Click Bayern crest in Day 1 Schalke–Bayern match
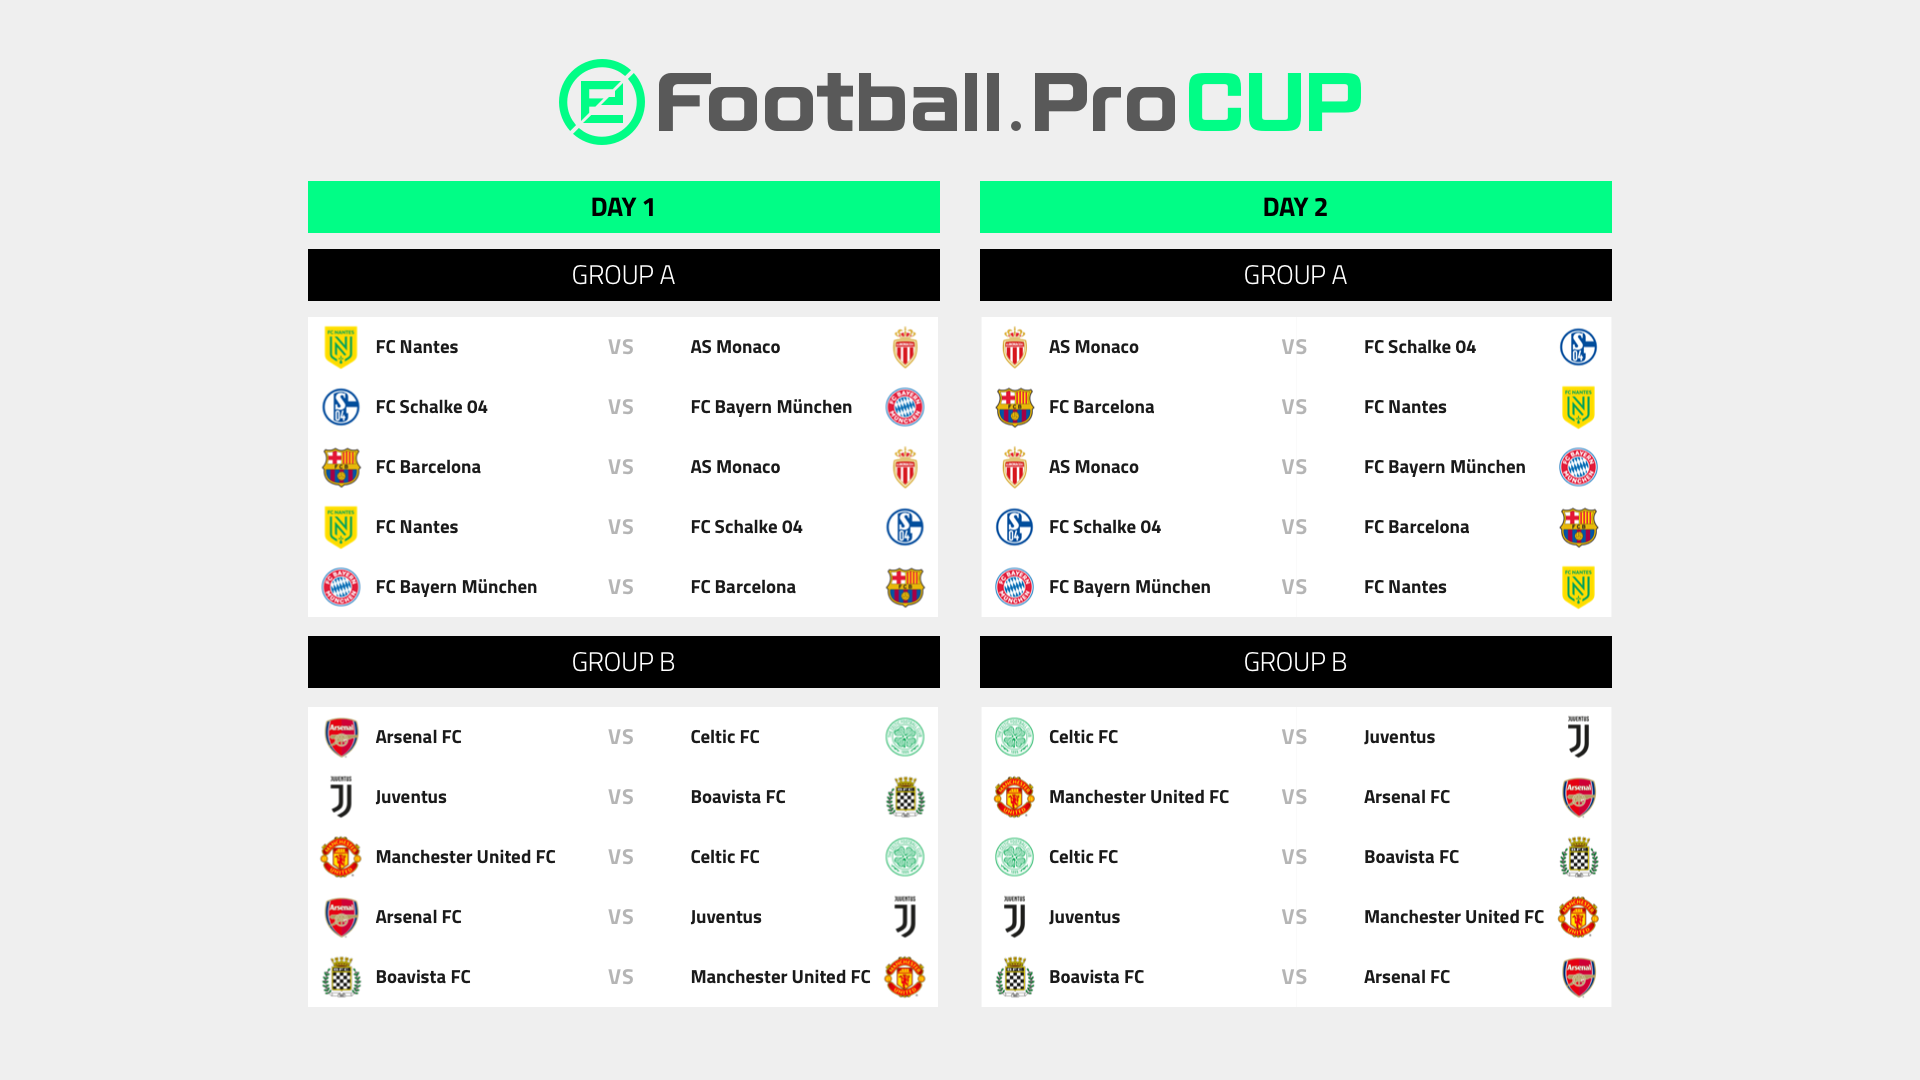1920x1080 pixels. tap(905, 407)
